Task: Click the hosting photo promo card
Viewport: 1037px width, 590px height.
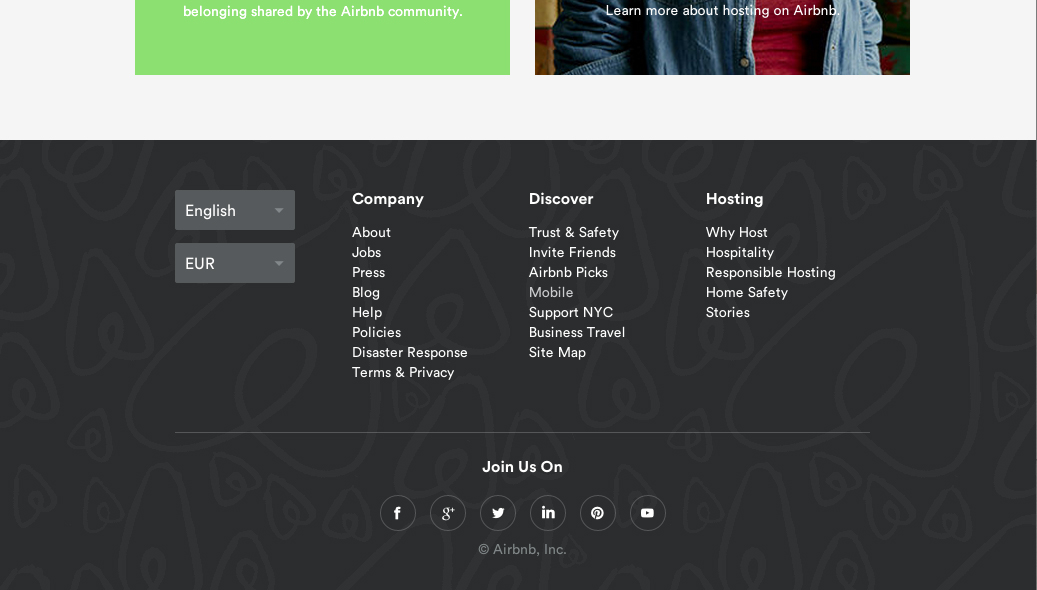Action: pyautogui.click(x=722, y=37)
